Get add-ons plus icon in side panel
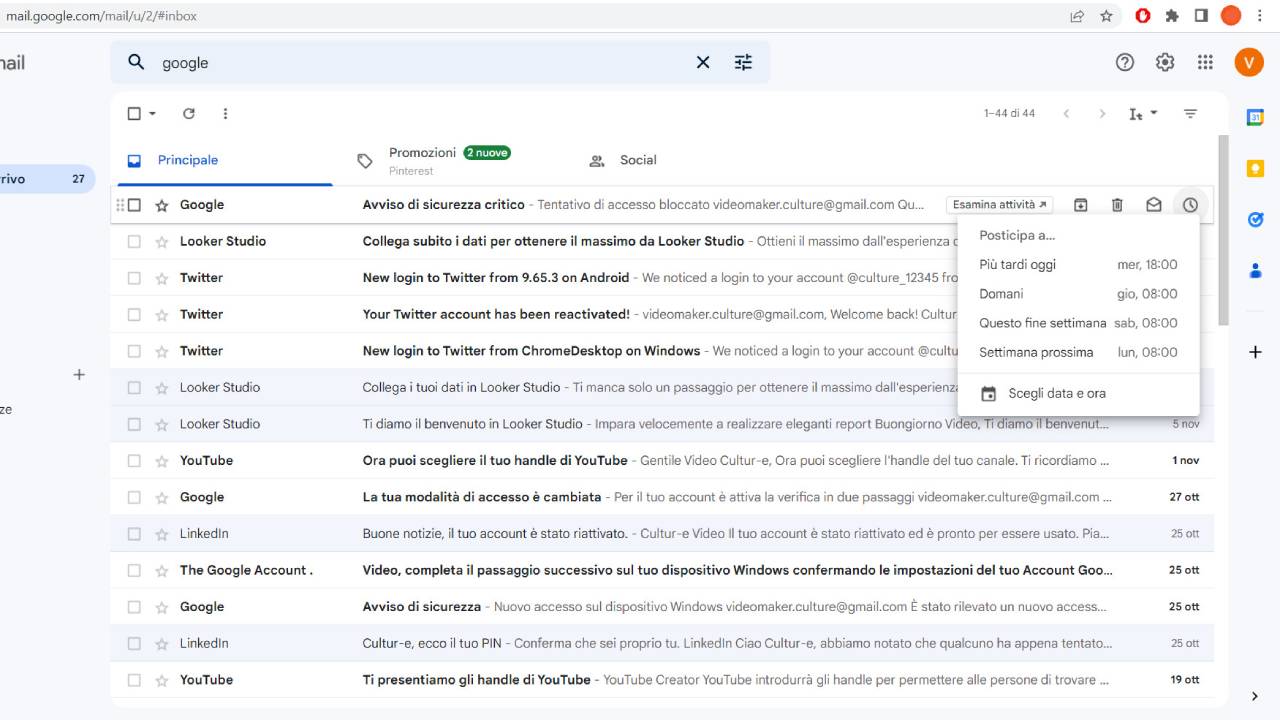This screenshot has width=1280, height=720. point(1256,352)
